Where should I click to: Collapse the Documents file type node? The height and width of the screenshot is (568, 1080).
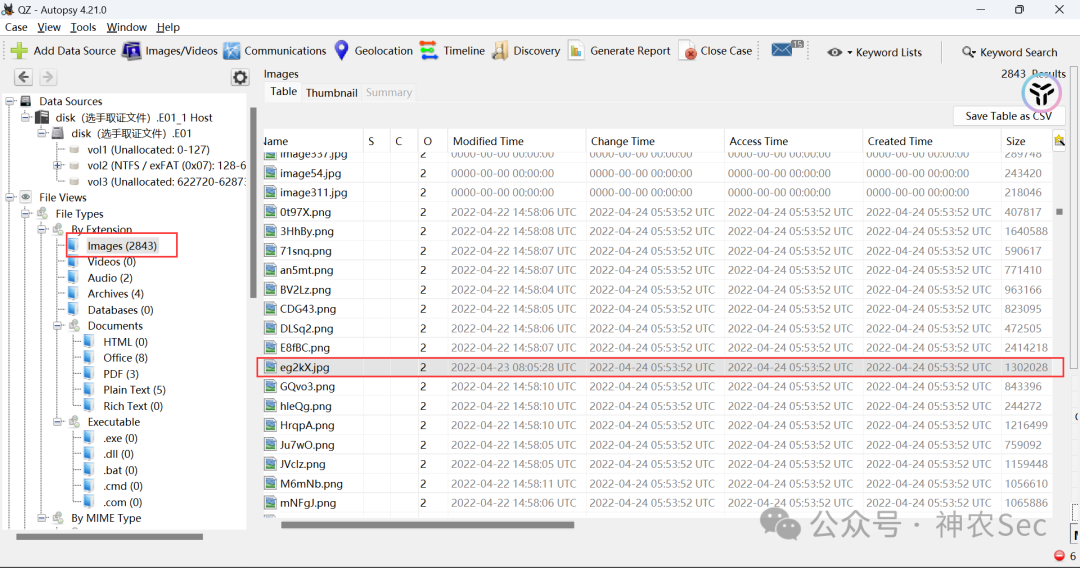coord(58,326)
